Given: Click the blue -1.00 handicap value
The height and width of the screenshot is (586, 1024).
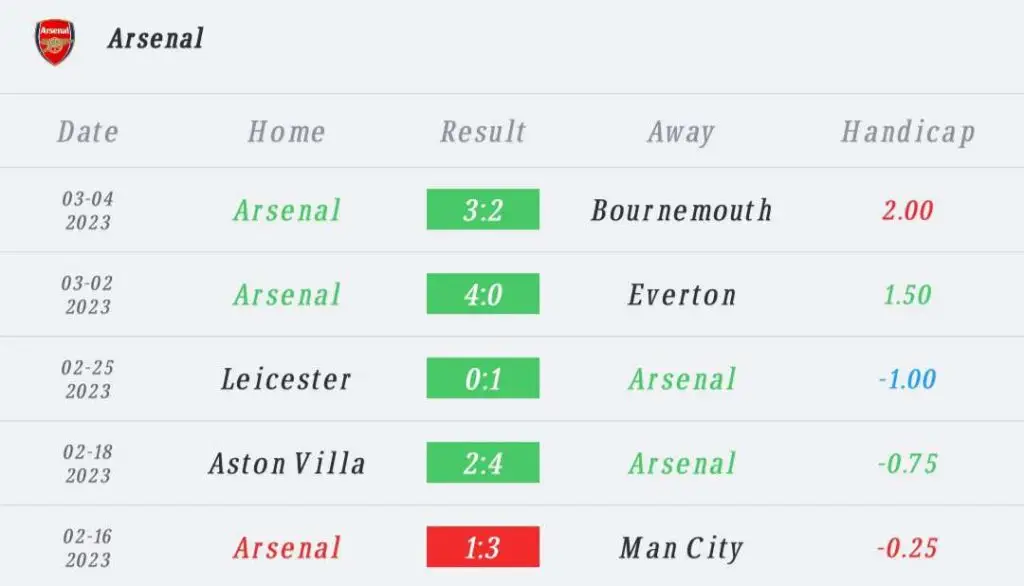Looking at the screenshot, I should coord(907,379).
